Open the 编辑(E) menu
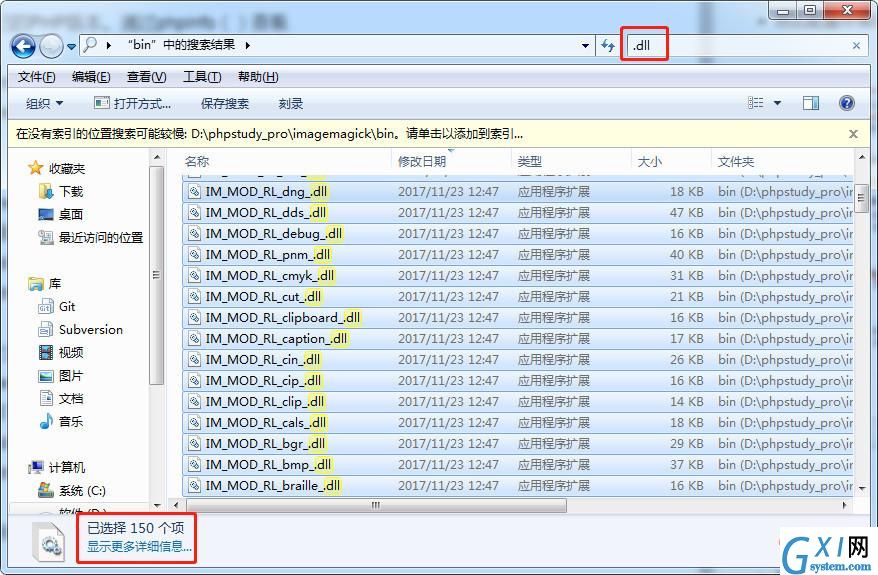 click(x=91, y=77)
